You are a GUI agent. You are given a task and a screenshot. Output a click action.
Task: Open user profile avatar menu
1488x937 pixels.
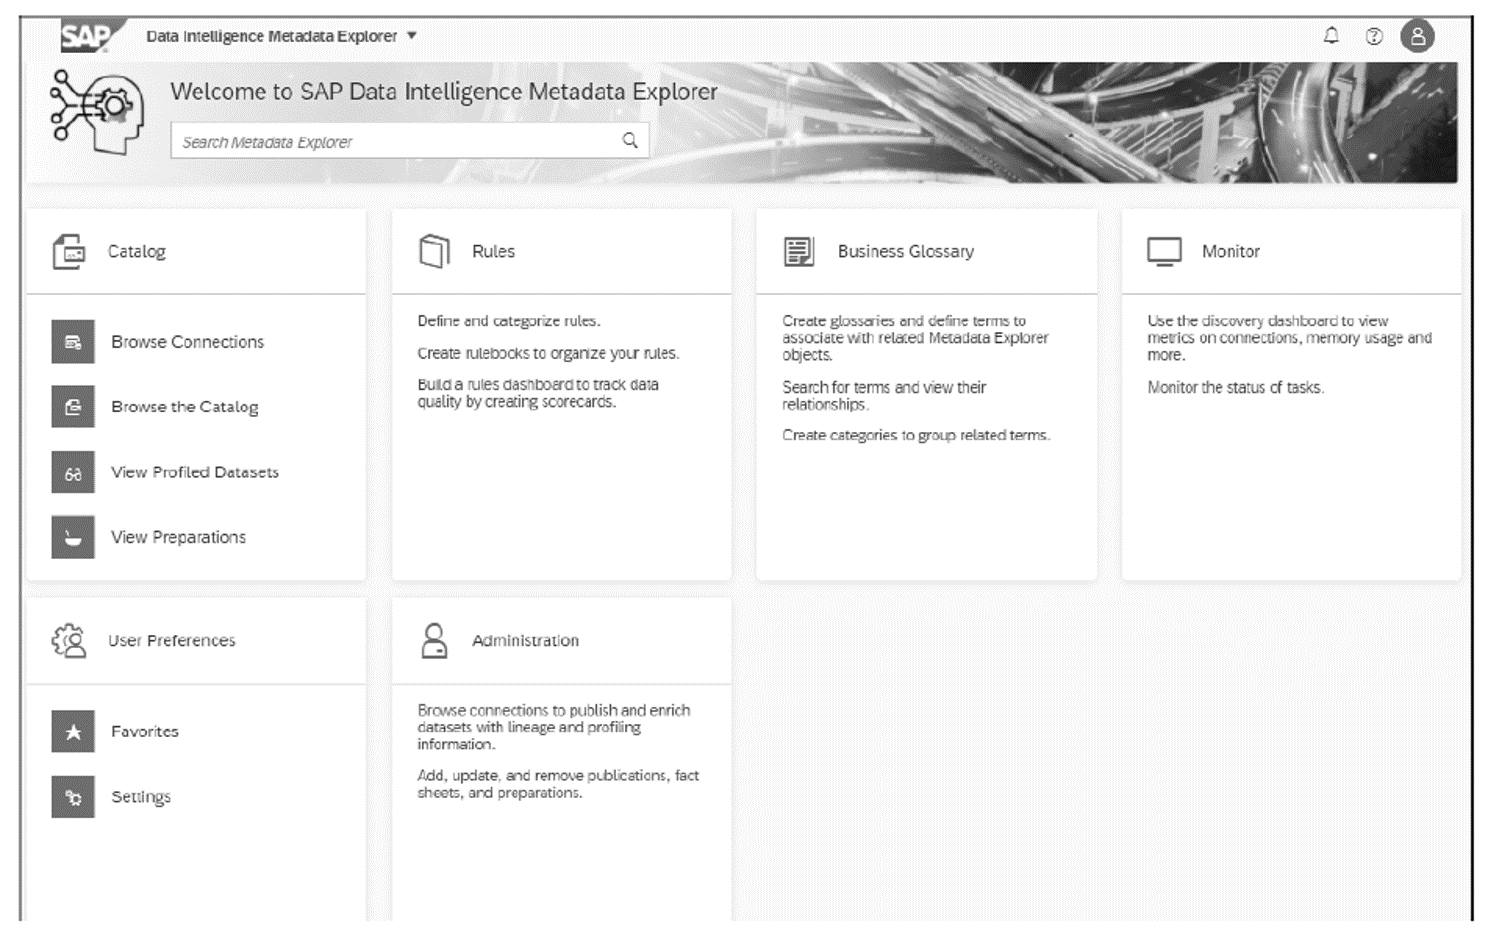pyautogui.click(x=1417, y=36)
